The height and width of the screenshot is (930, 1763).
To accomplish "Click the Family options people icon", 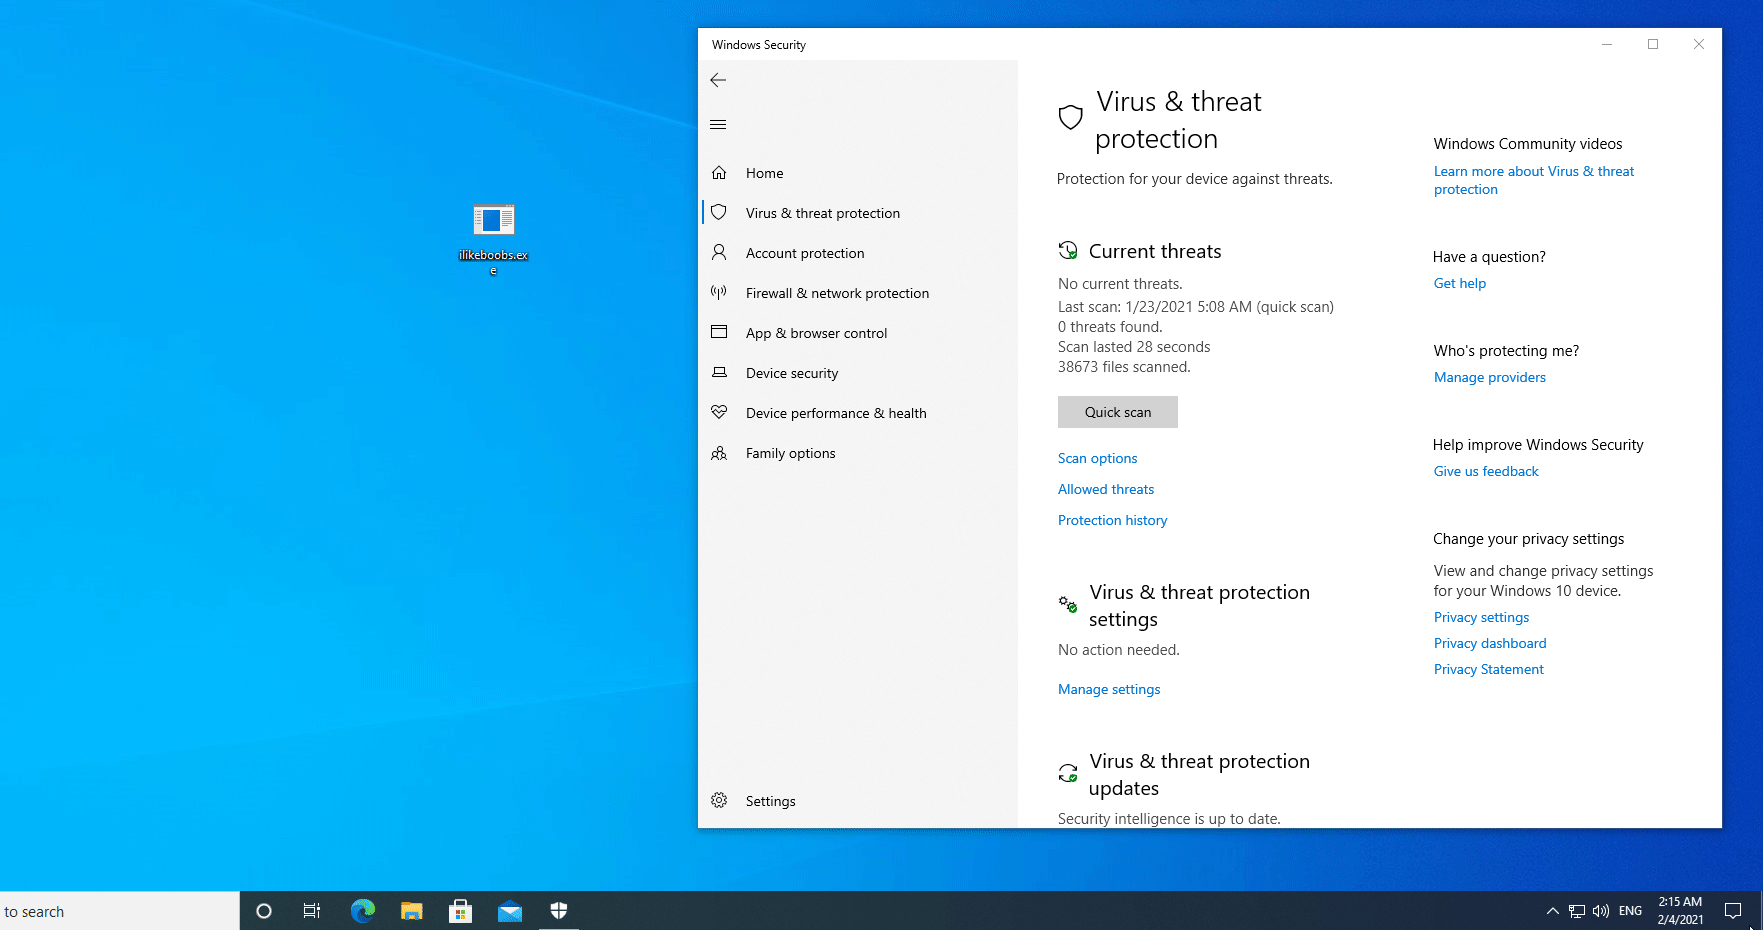I will pyautogui.click(x=719, y=453).
